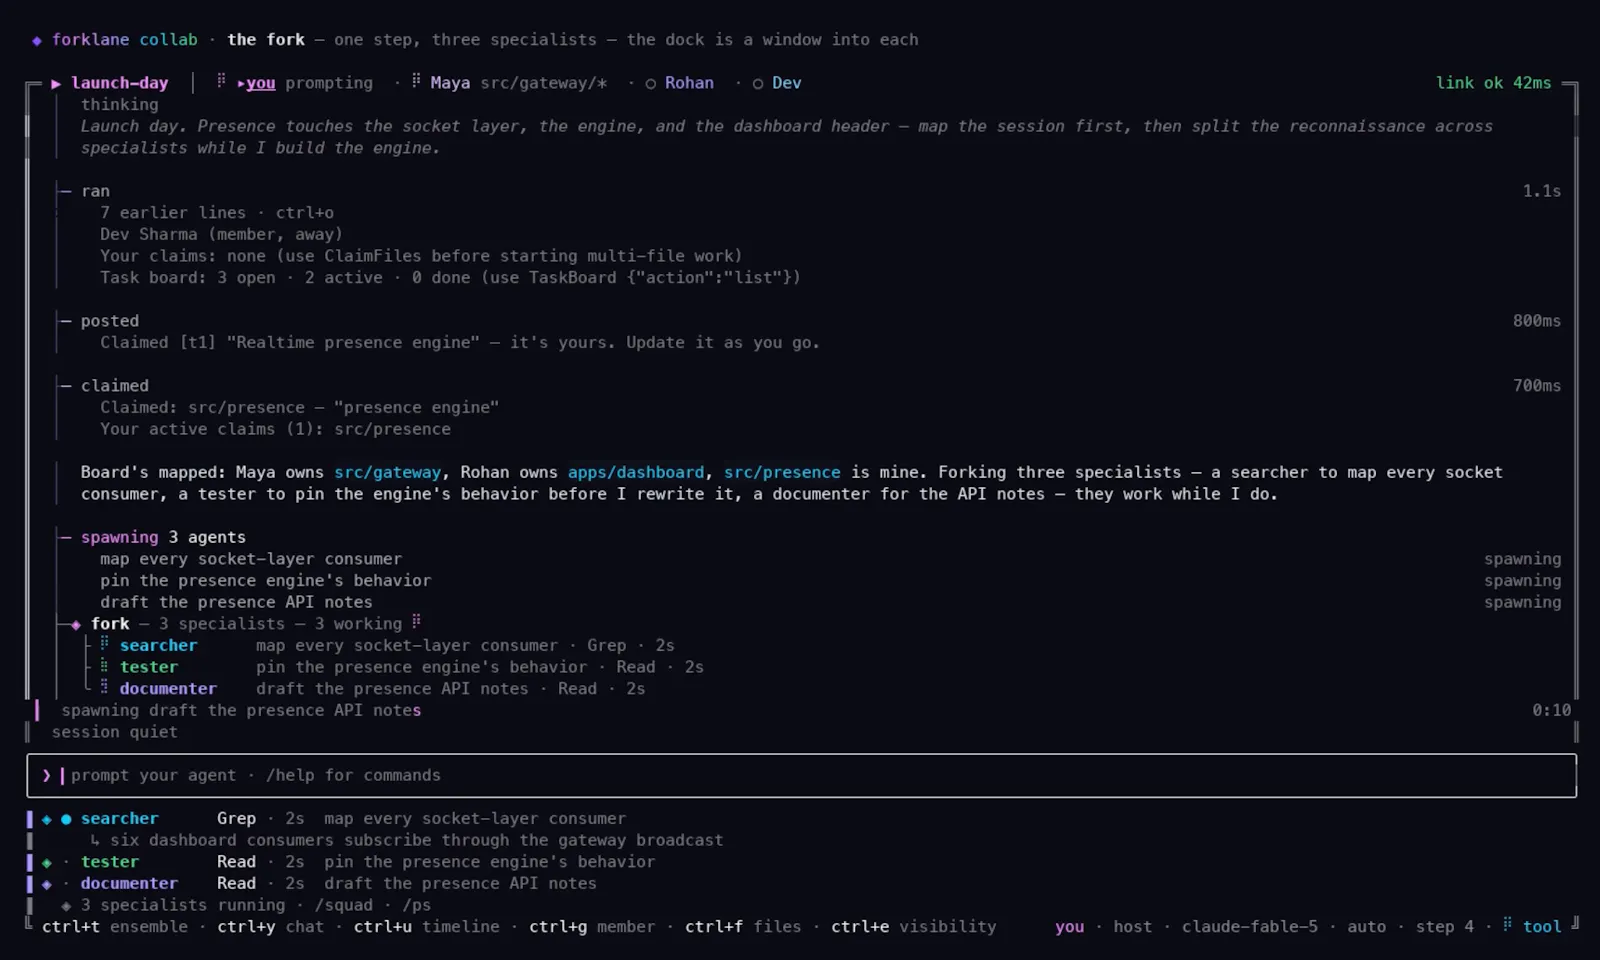Click the 0:10 elapsed timer
This screenshot has height=960, width=1600.
(x=1551, y=711)
